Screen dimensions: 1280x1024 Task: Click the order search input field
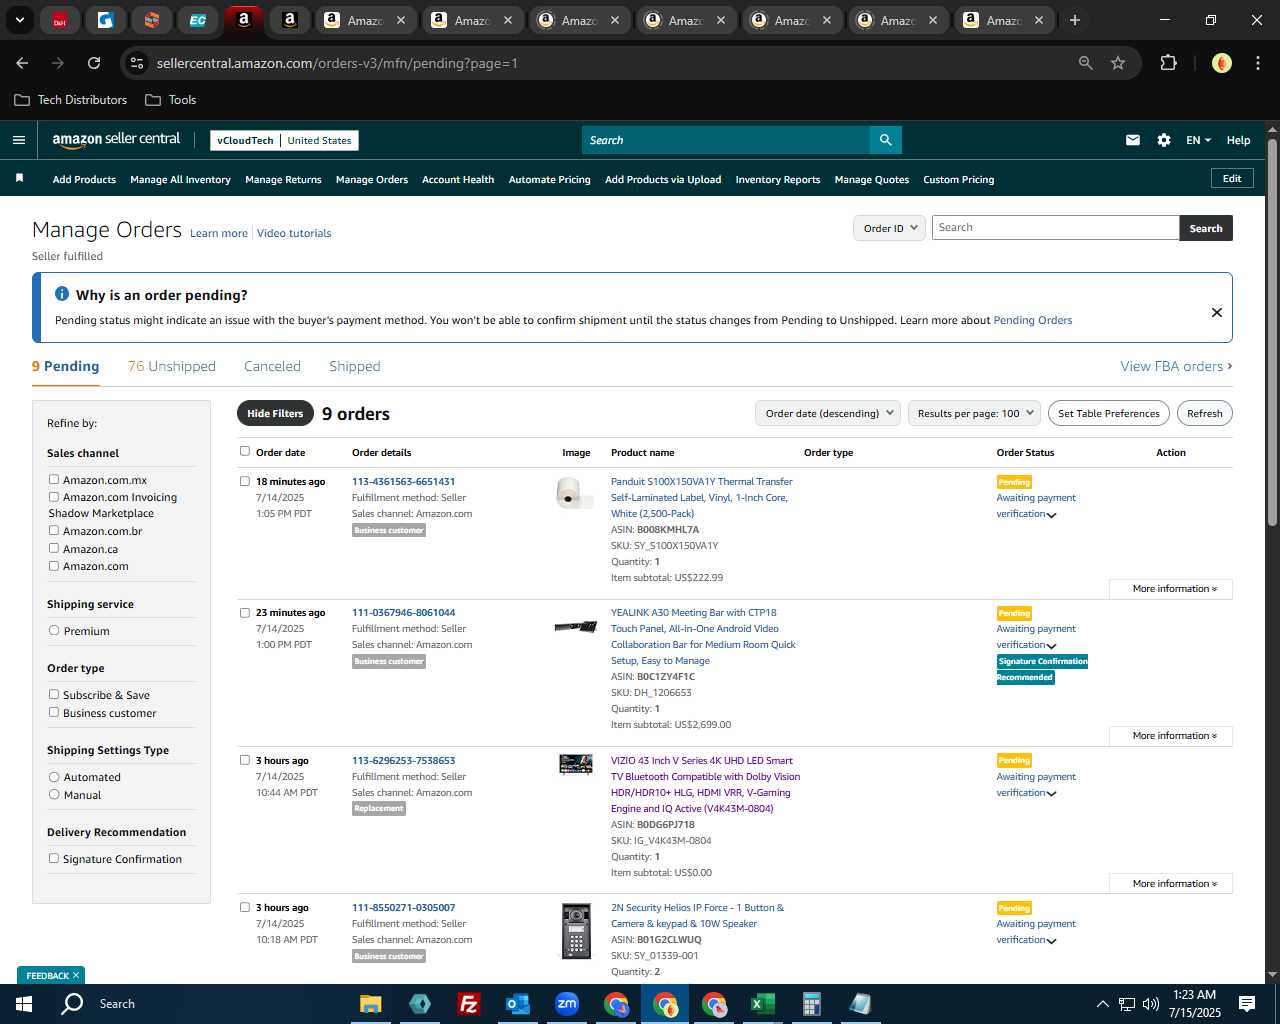point(1056,228)
